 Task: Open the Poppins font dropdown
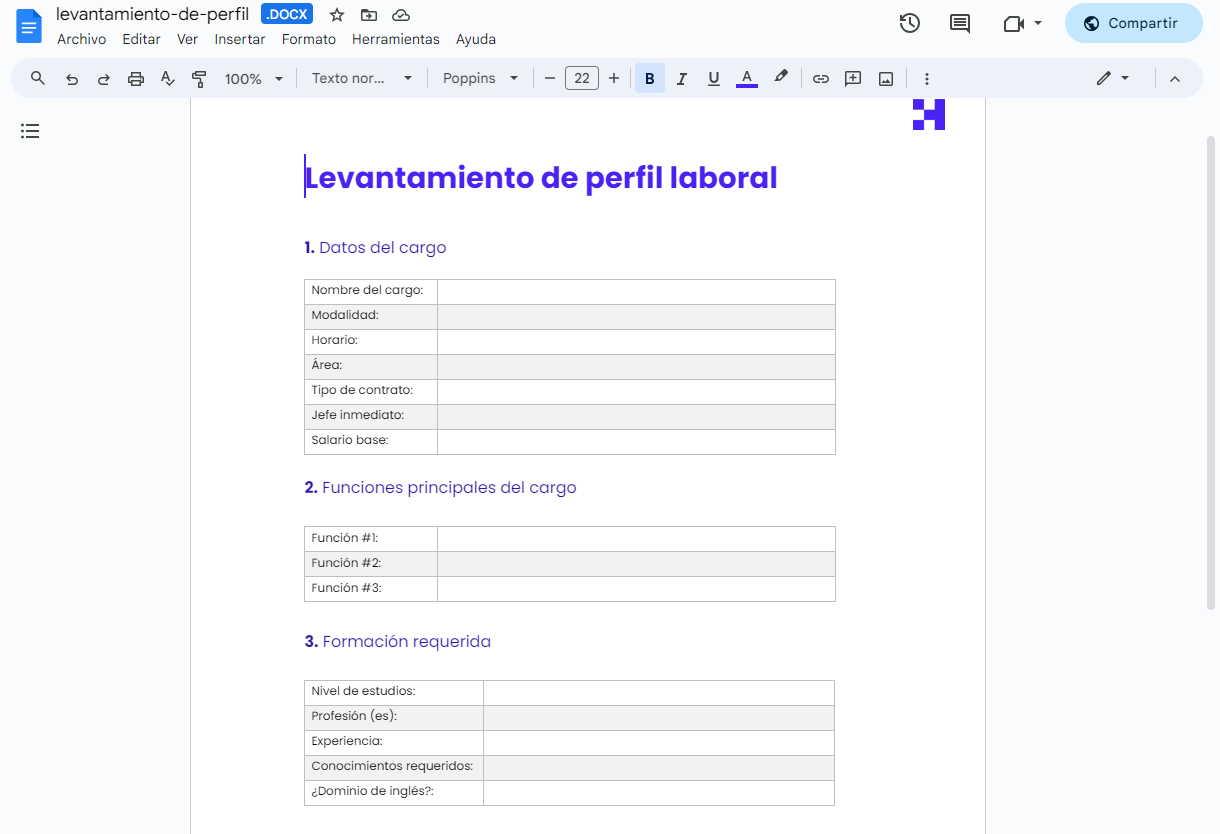[x=480, y=77]
